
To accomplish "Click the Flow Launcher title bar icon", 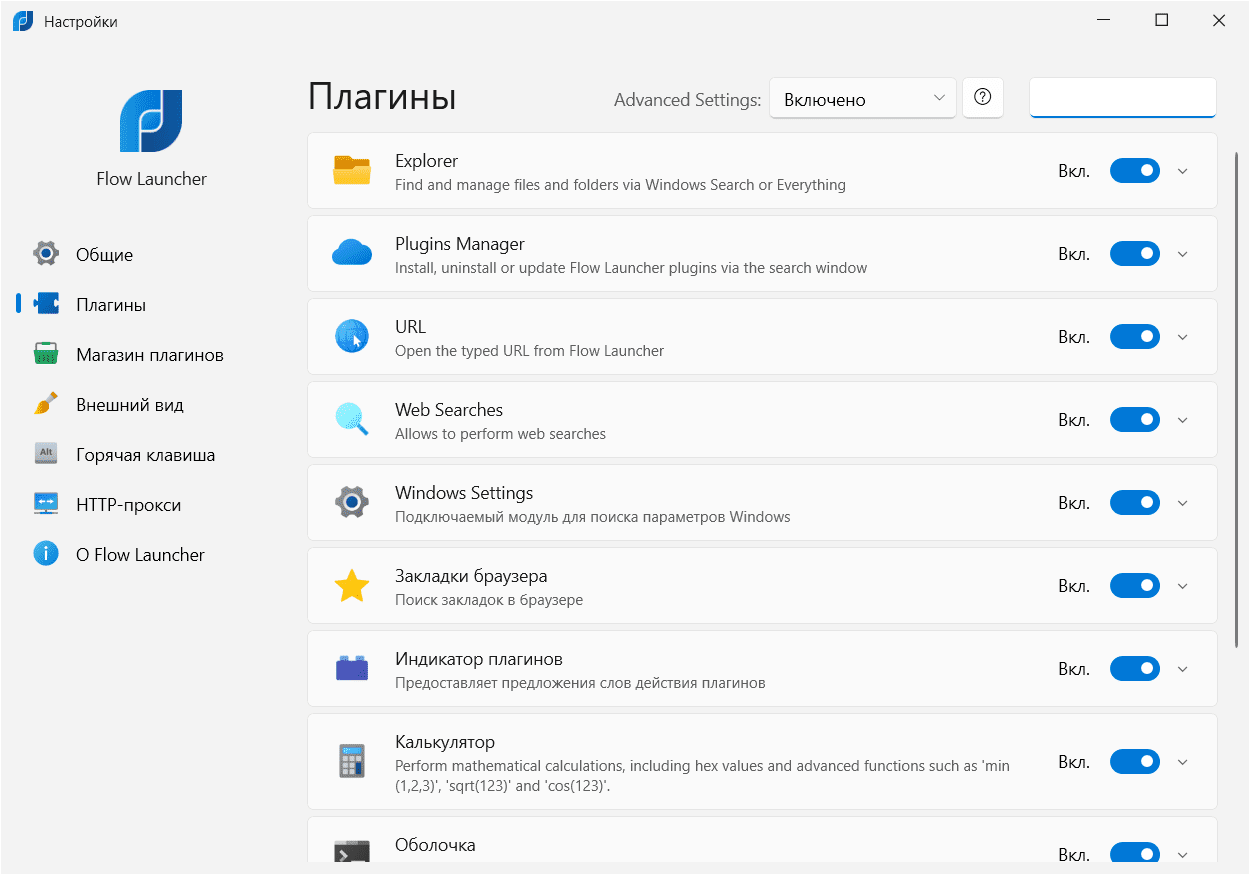I will pyautogui.click(x=22, y=21).
